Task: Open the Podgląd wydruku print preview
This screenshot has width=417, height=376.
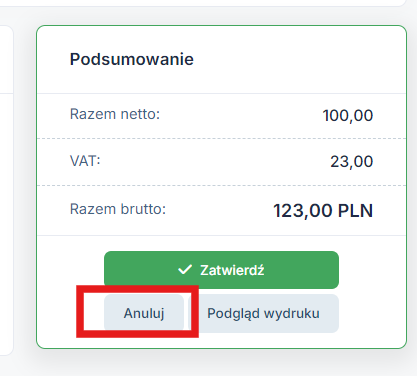Action: click(x=263, y=313)
